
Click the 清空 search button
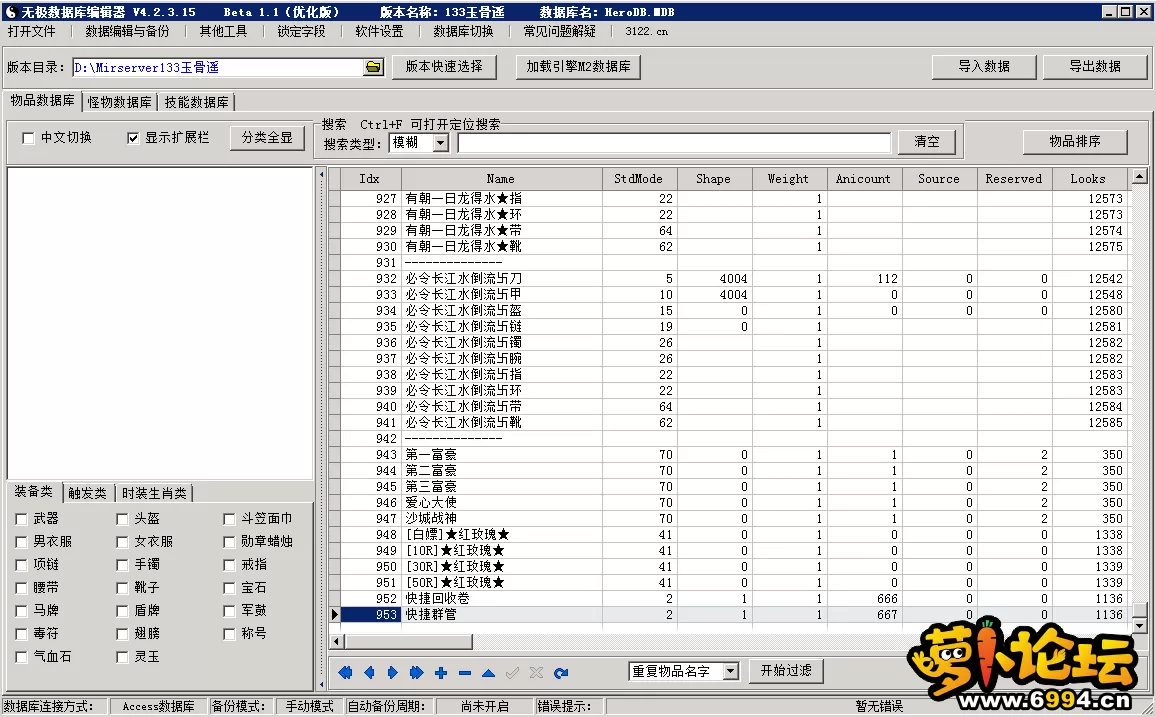[x=927, y=141]
